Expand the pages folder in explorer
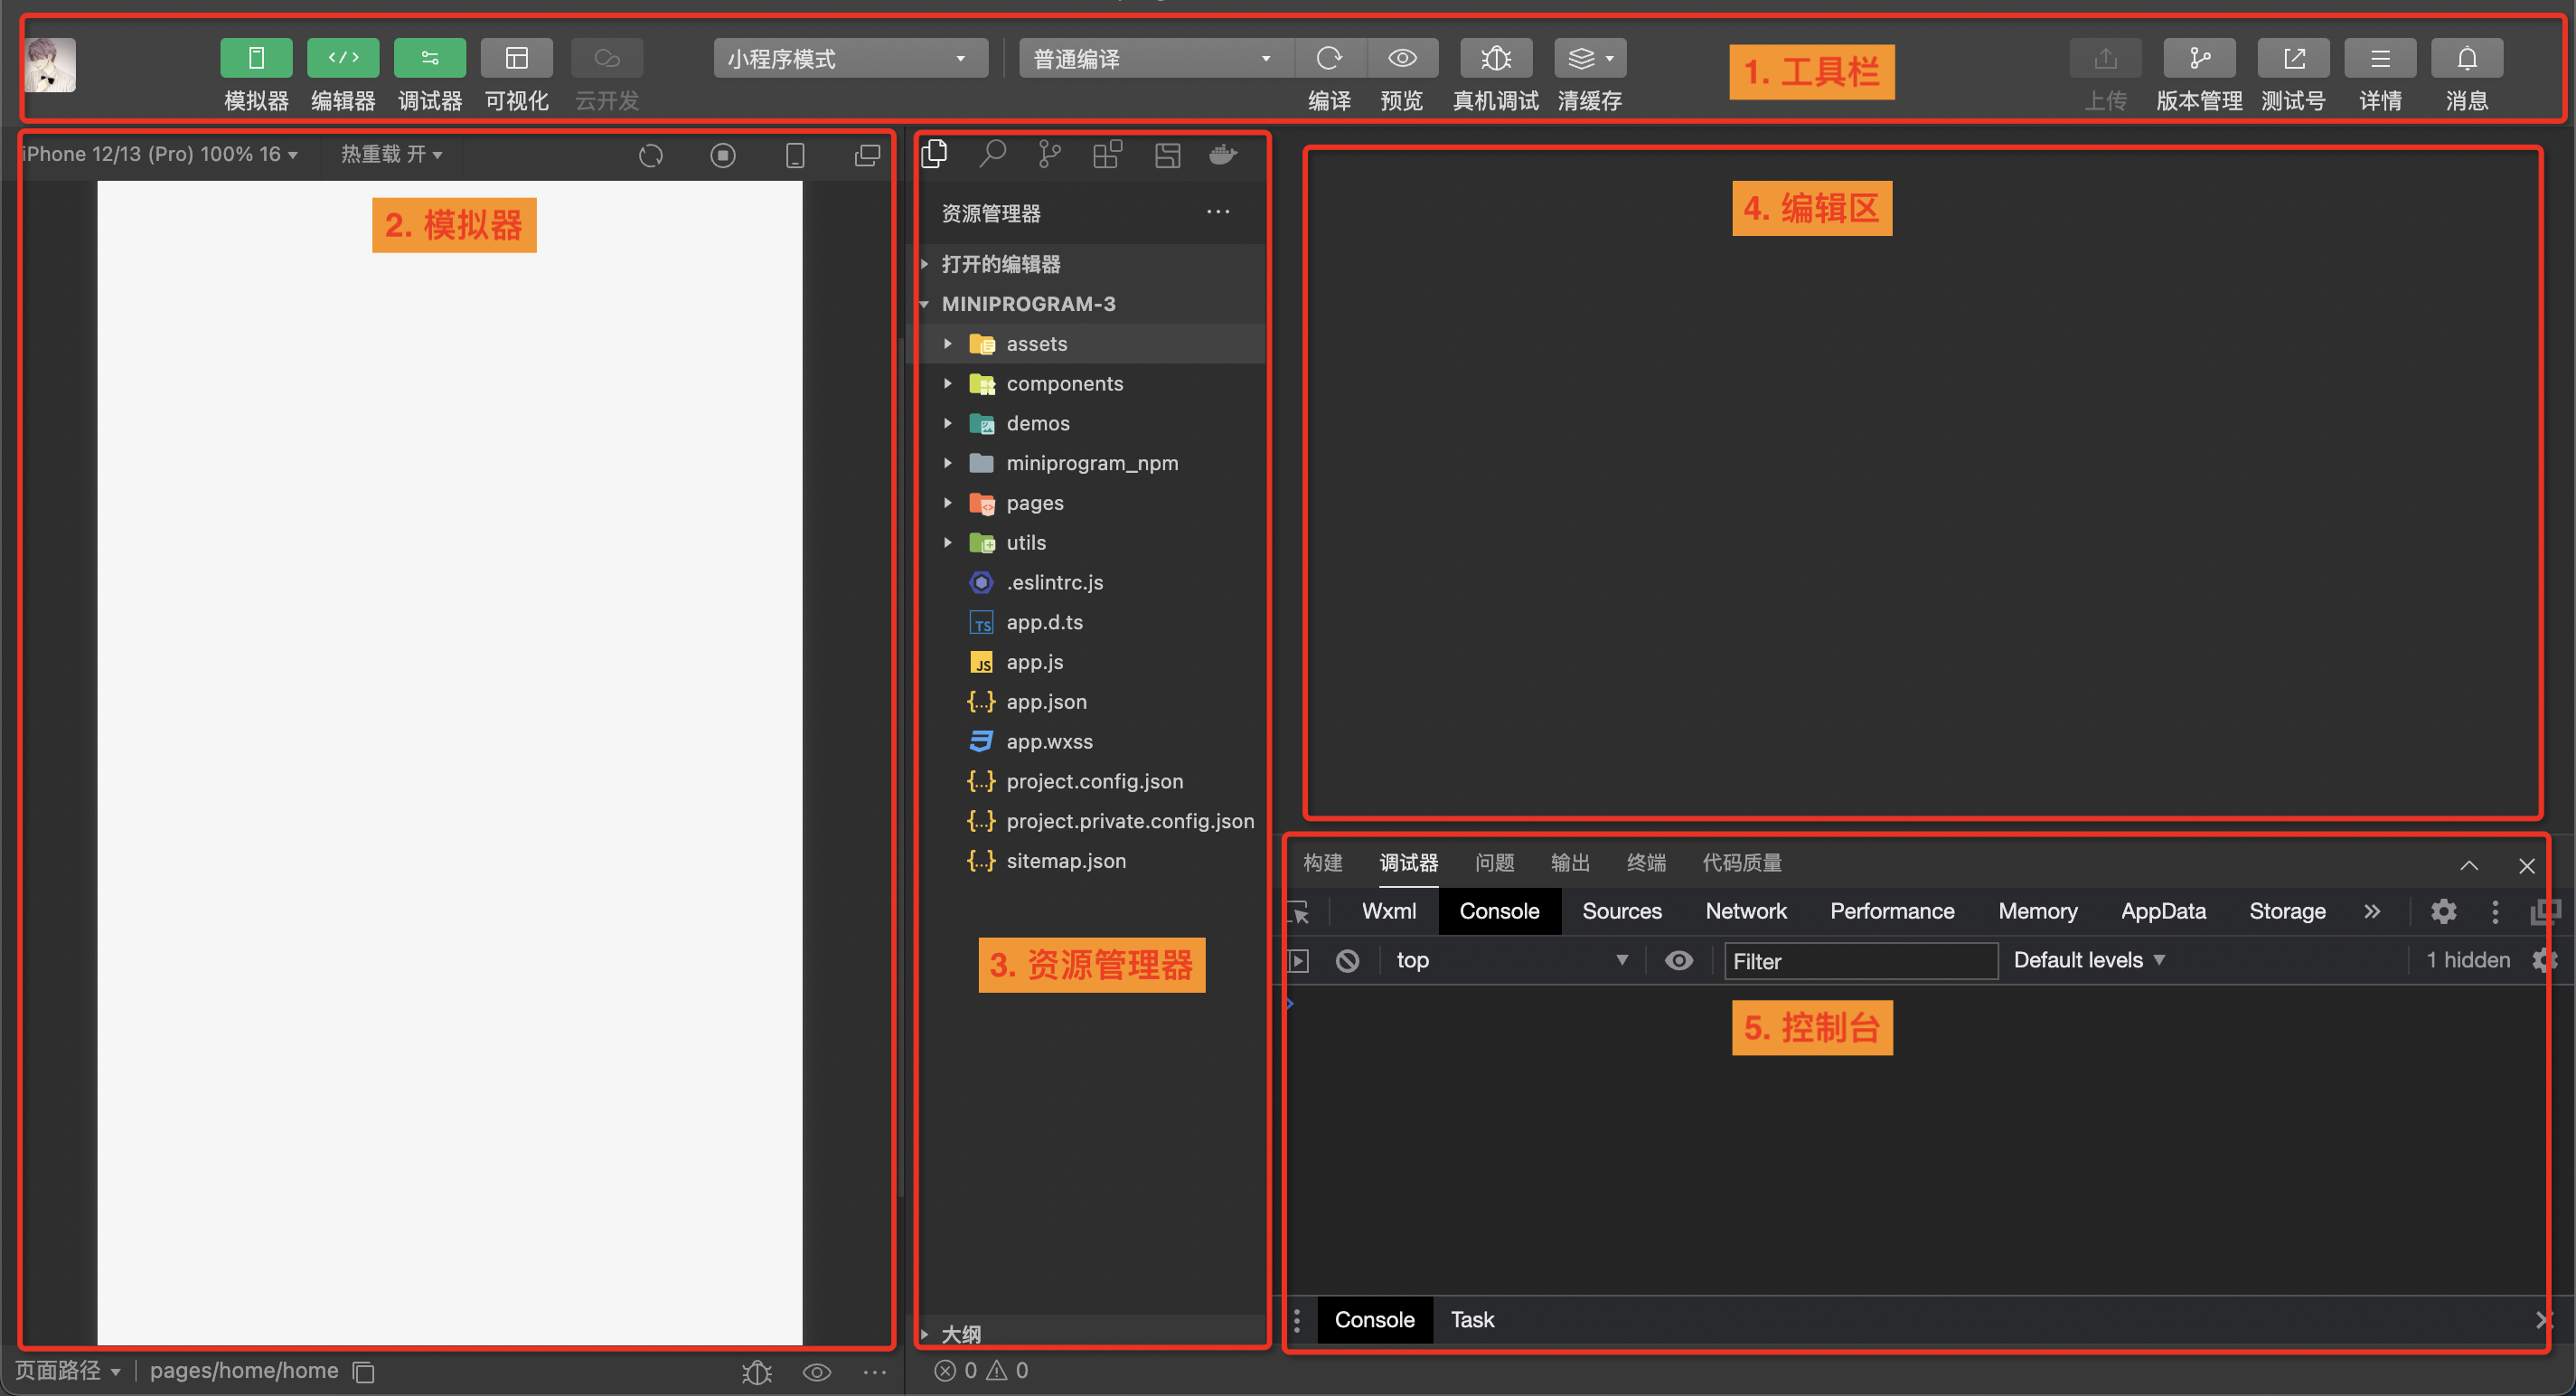 coord(1034,503)
